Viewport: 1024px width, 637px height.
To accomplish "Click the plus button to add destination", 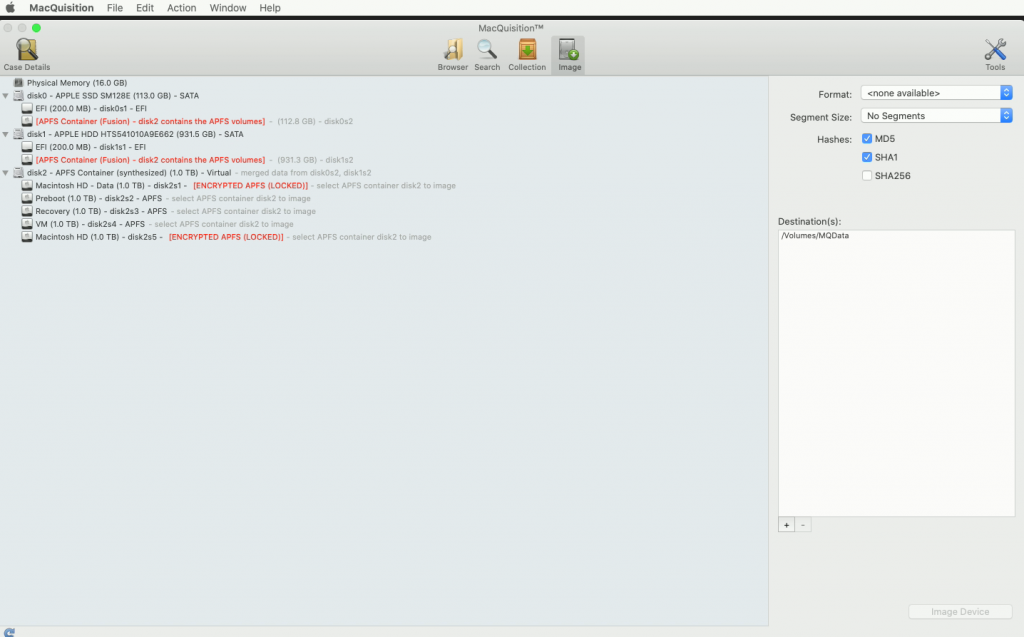I will point(786,525).
